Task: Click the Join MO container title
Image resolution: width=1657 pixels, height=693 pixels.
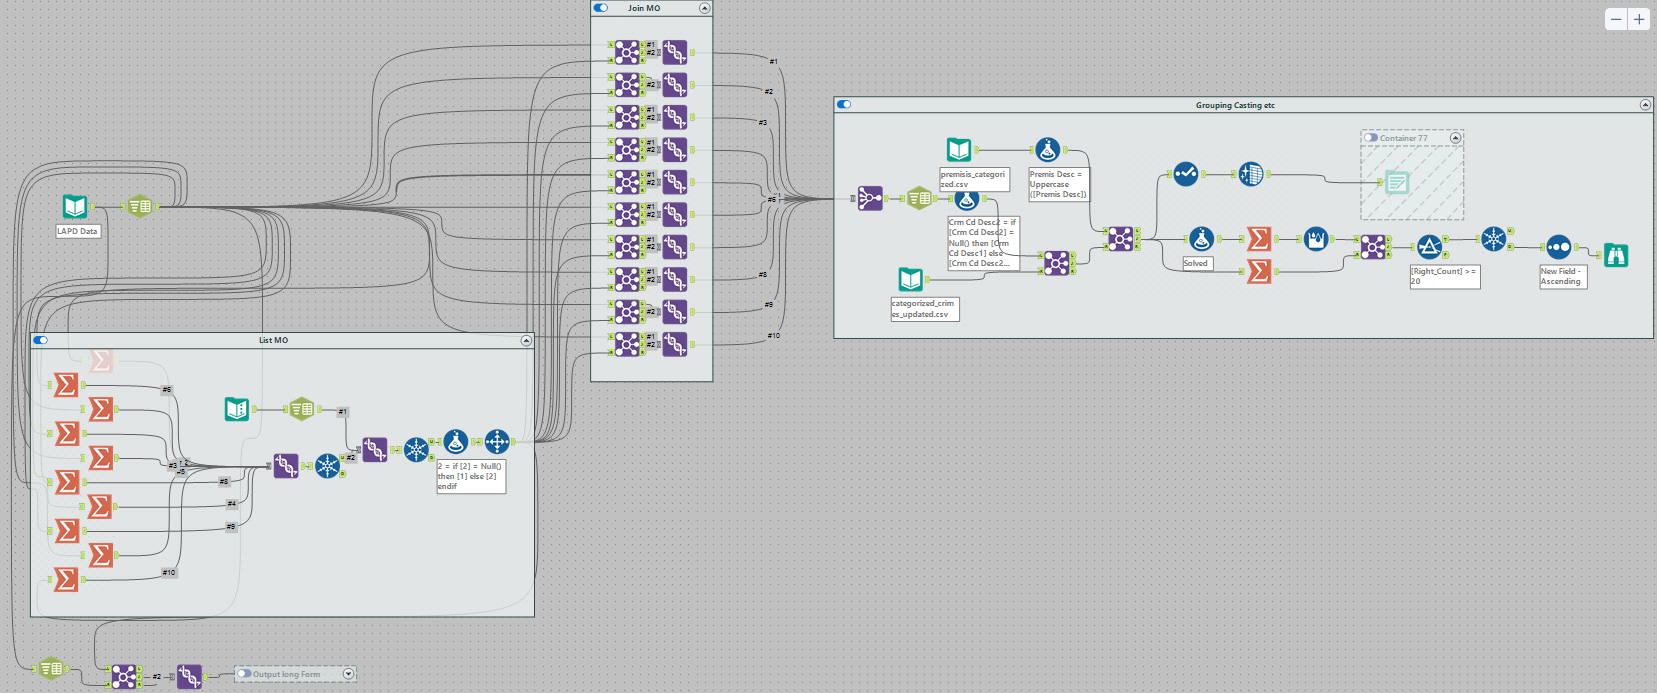Action: (x=644, y=8)
